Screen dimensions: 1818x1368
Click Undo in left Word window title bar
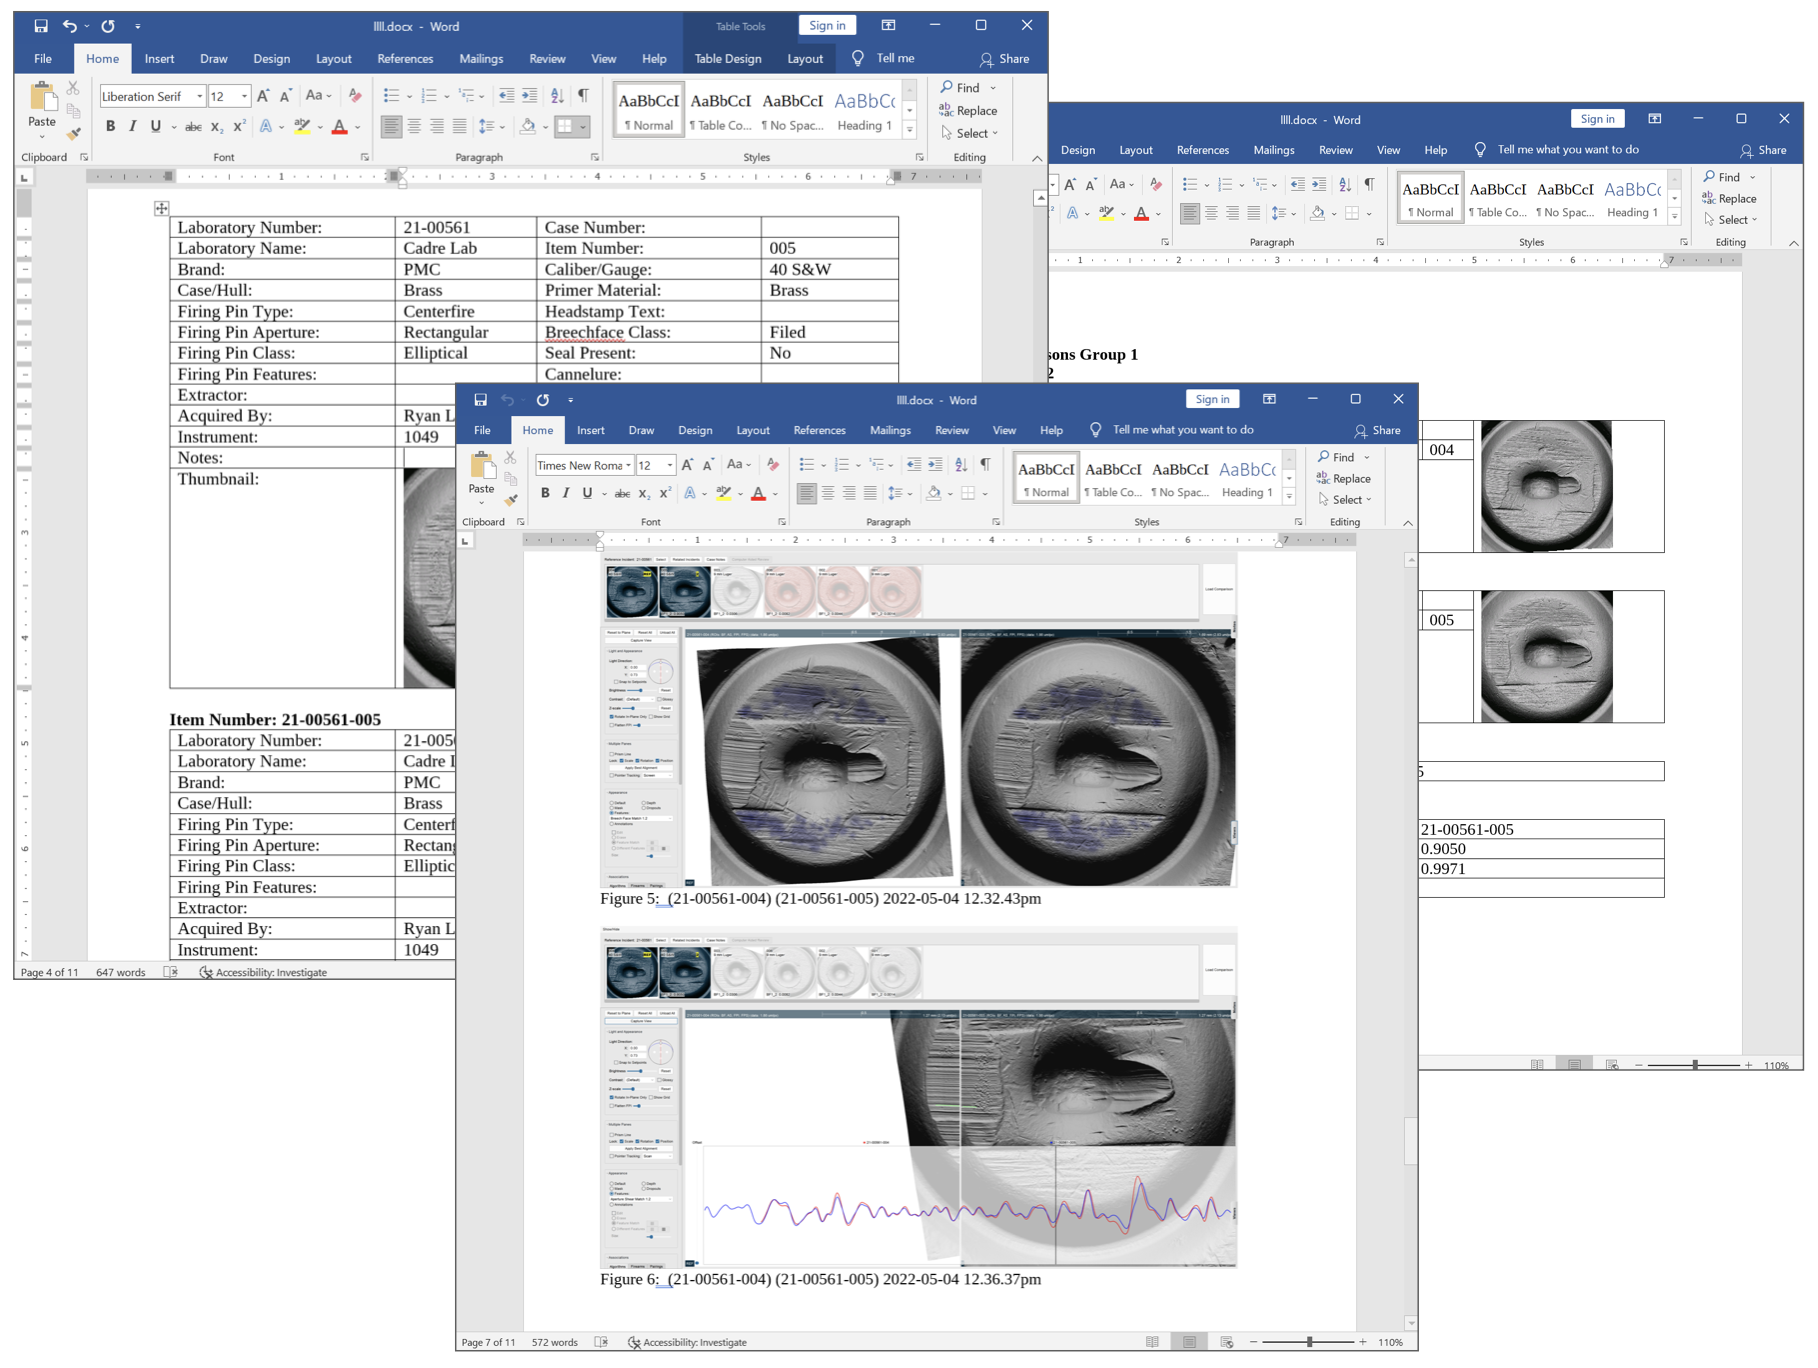69,26
